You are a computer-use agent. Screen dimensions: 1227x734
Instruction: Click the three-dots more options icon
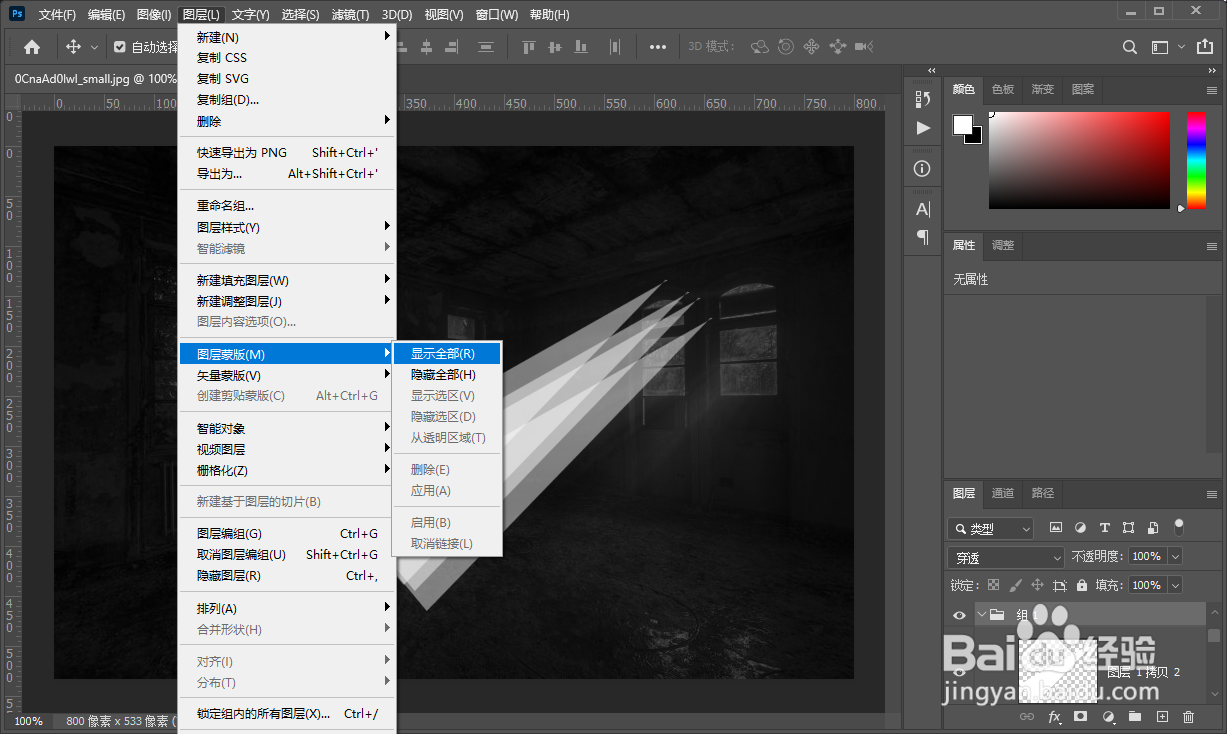click(x=658, y=47)
